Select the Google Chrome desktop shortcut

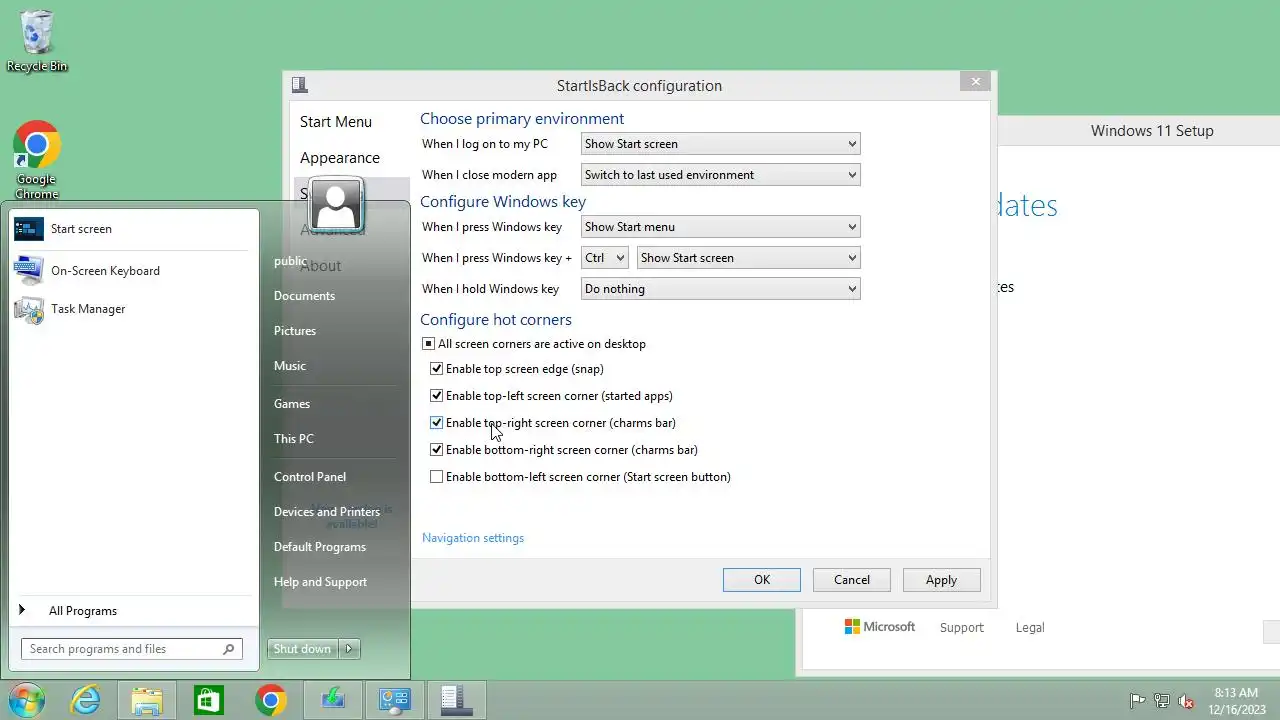(x=37, y=161)
